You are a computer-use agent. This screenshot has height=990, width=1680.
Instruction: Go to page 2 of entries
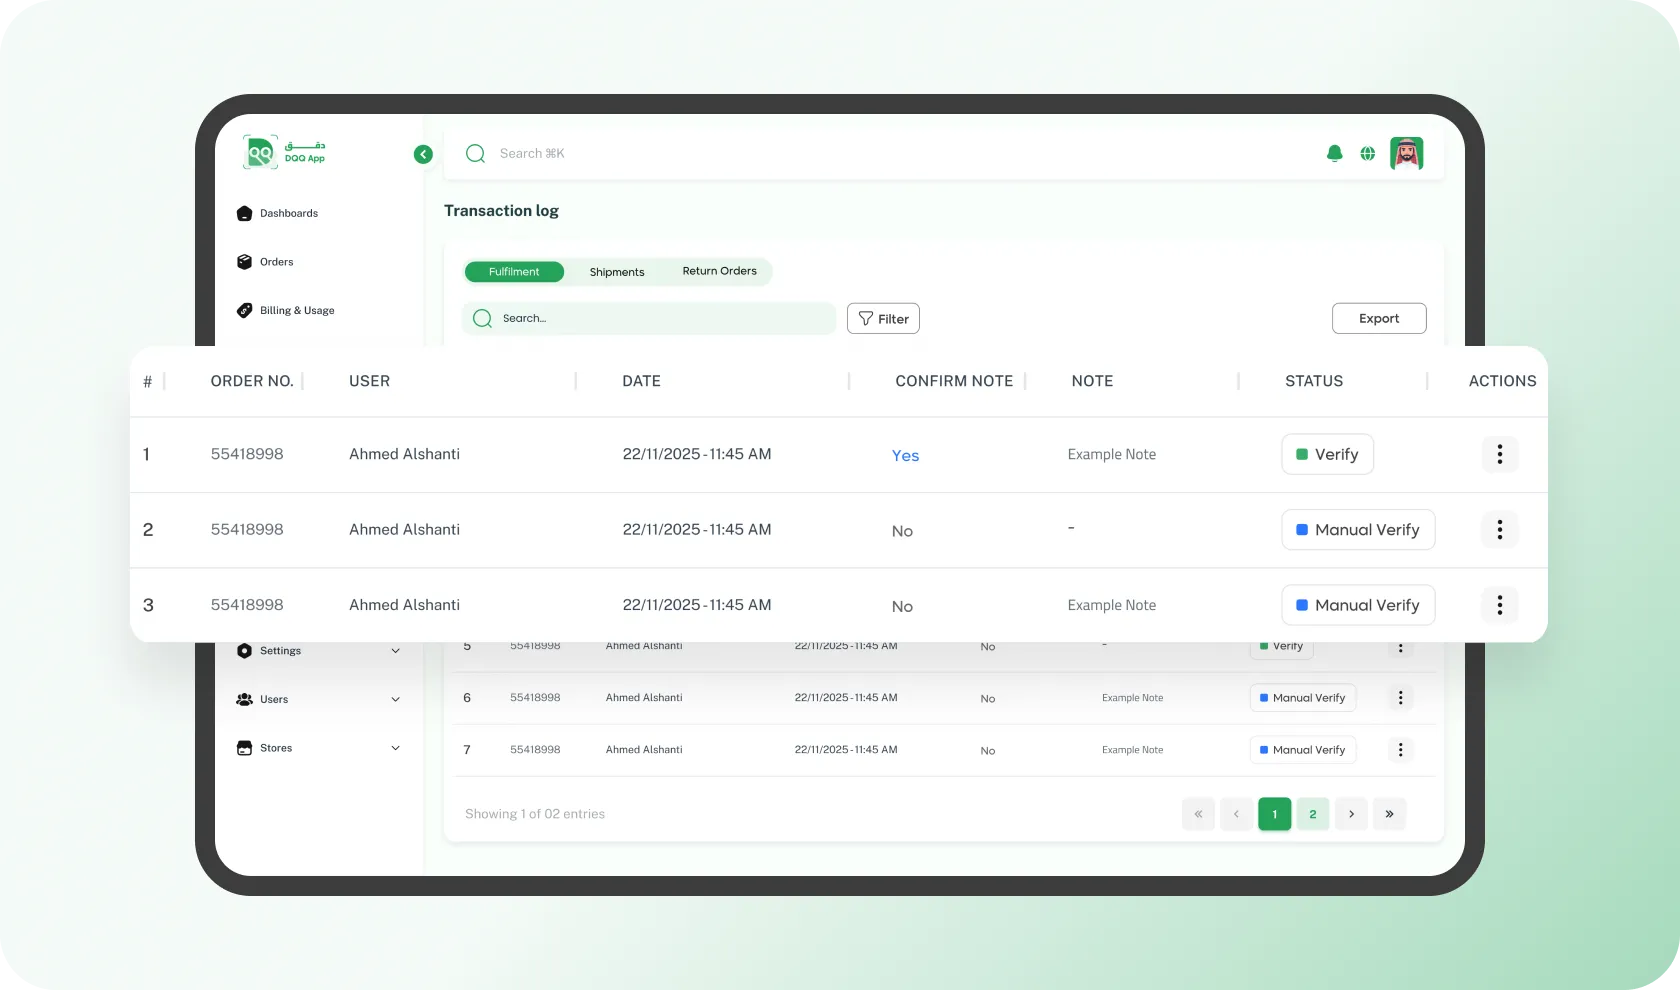click(1312, 814)
